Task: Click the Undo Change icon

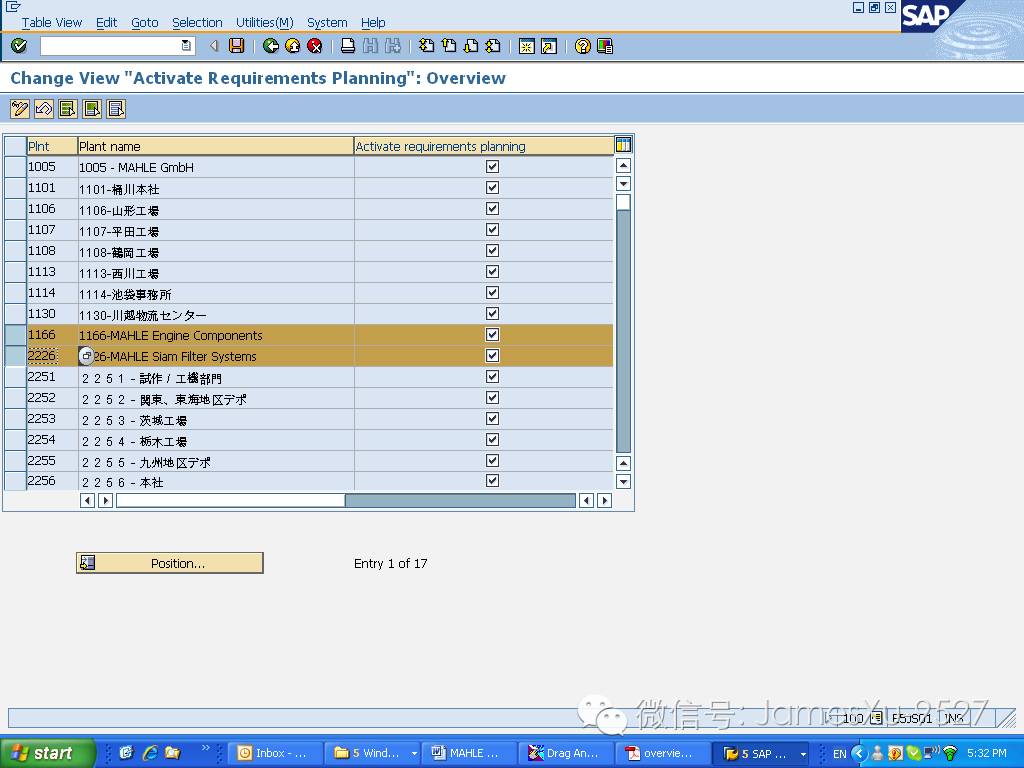Action: coord(44,108)
